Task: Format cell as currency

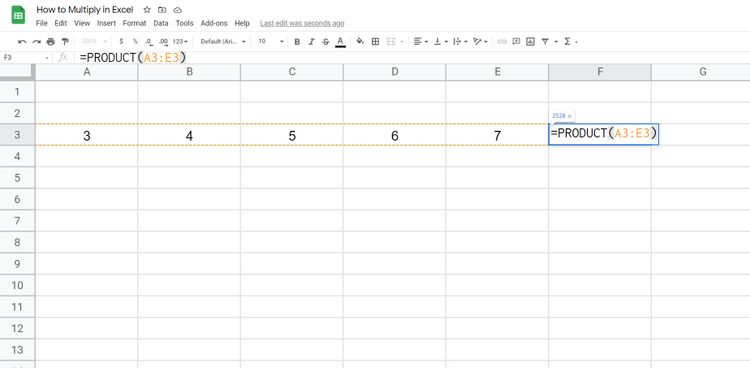Action: pos(121,42)
